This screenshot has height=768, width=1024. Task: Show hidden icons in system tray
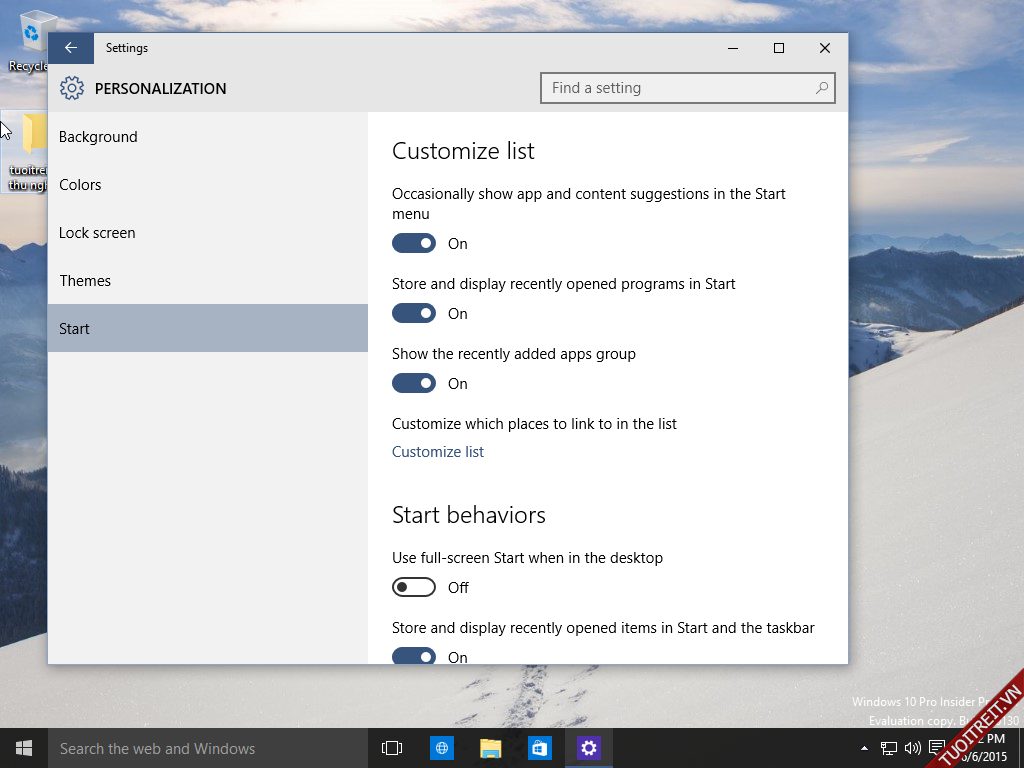click(x=865, y=748)
